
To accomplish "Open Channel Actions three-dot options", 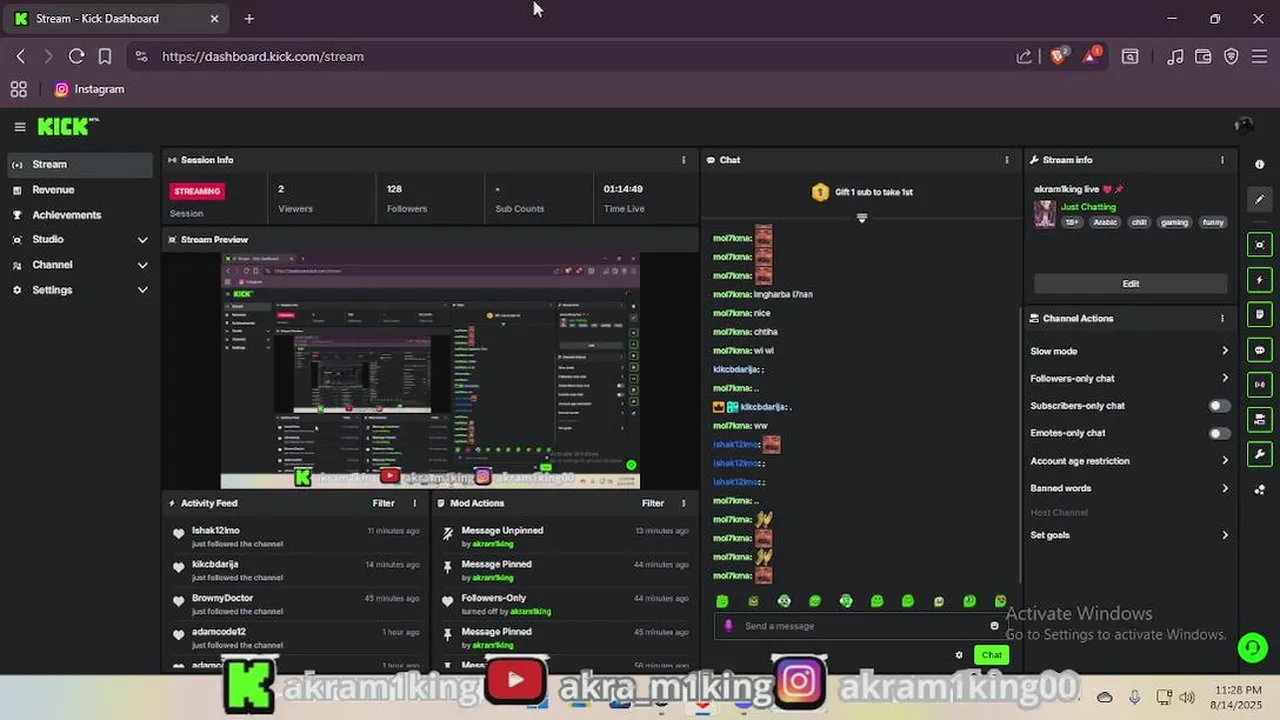I will (x=1222, y=318).
